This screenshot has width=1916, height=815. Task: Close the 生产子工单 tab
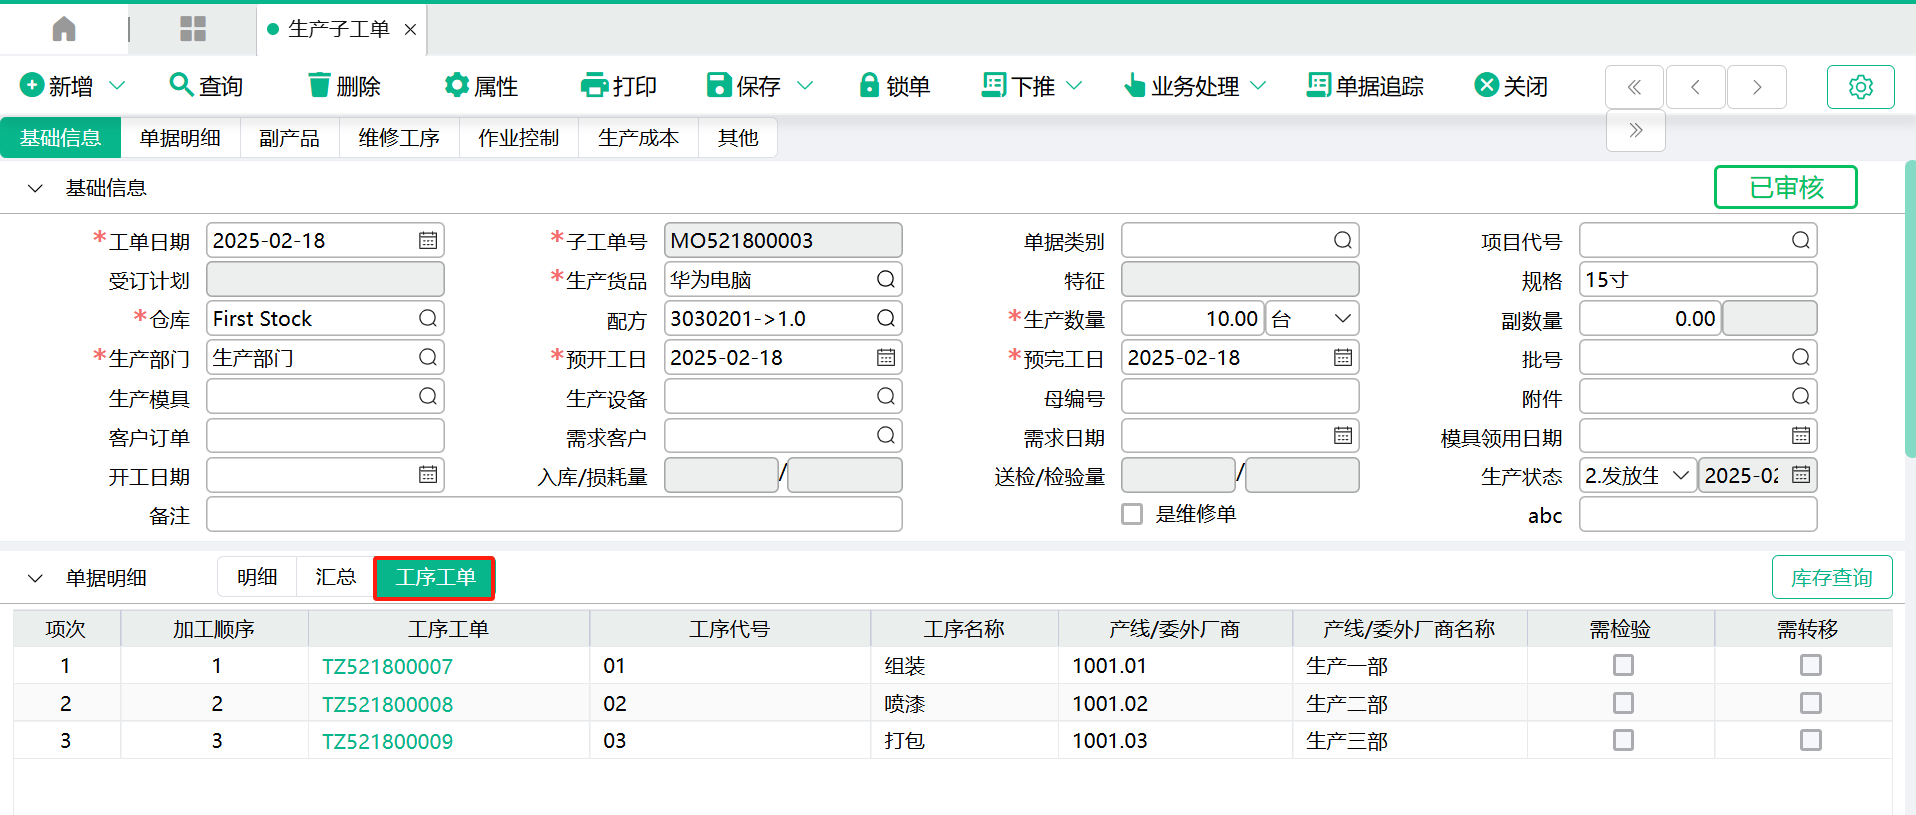point(410,30)
